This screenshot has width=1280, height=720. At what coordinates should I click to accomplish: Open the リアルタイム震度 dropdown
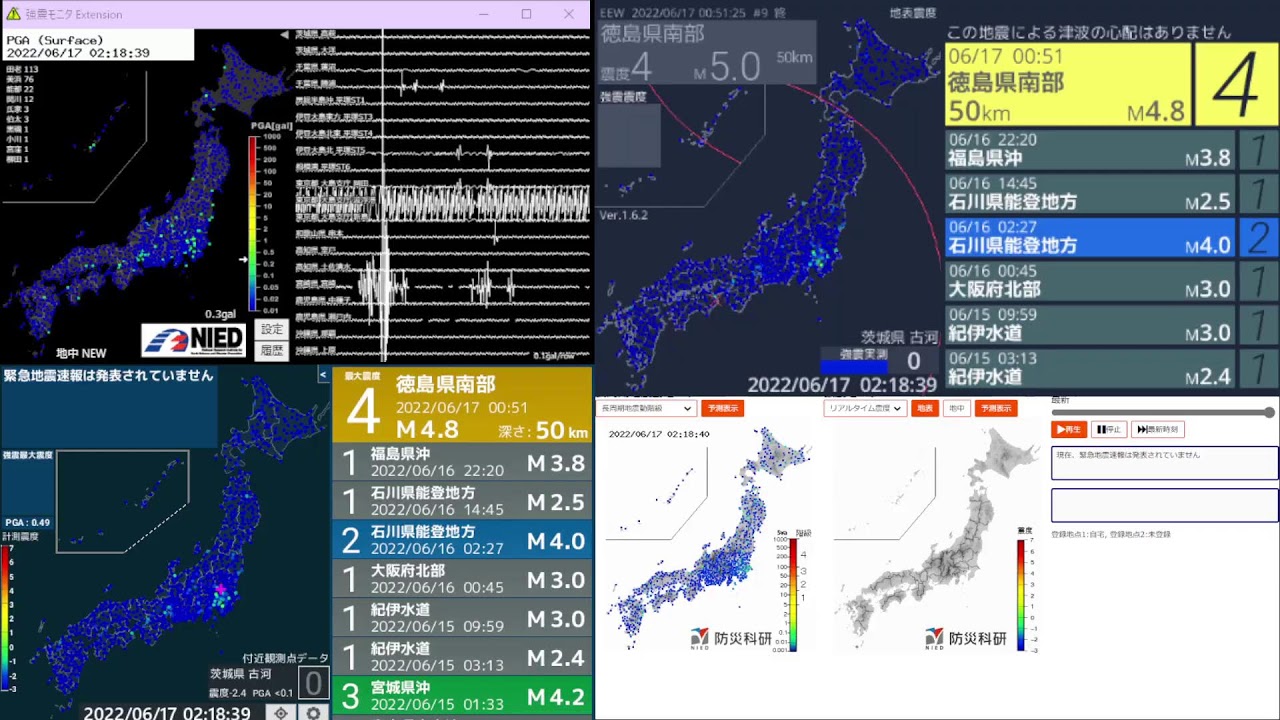[865, 408]
